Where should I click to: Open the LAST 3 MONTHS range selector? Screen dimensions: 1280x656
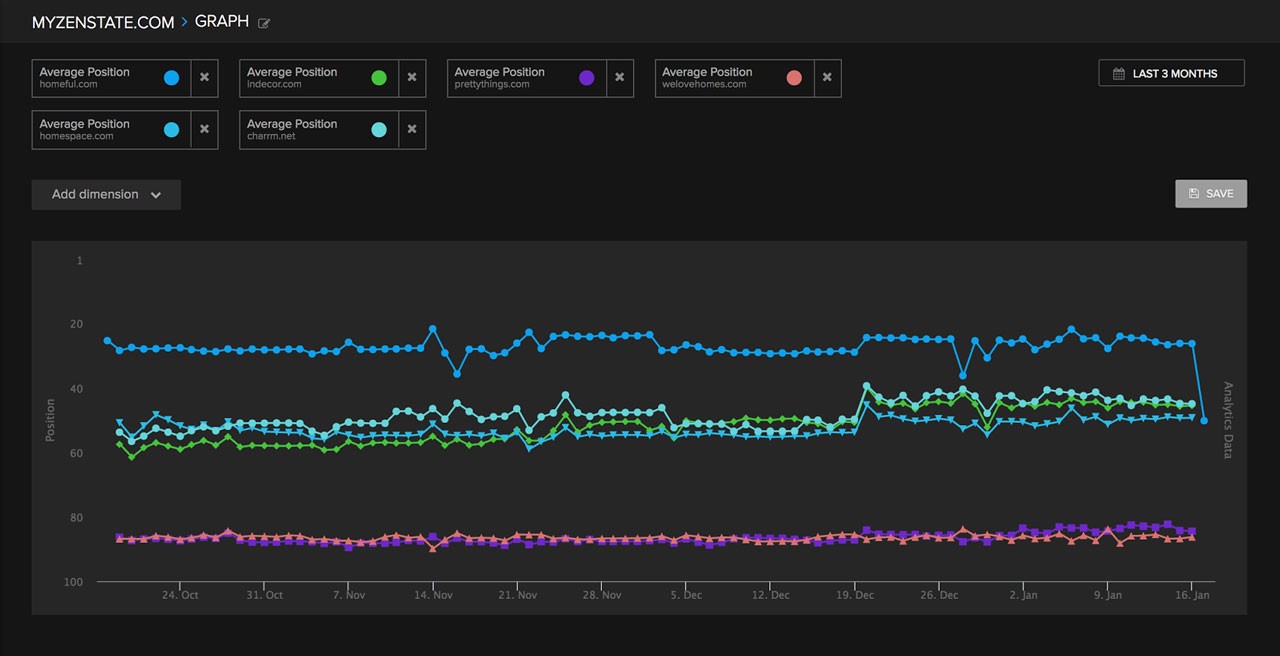[x=1171, y=72]
